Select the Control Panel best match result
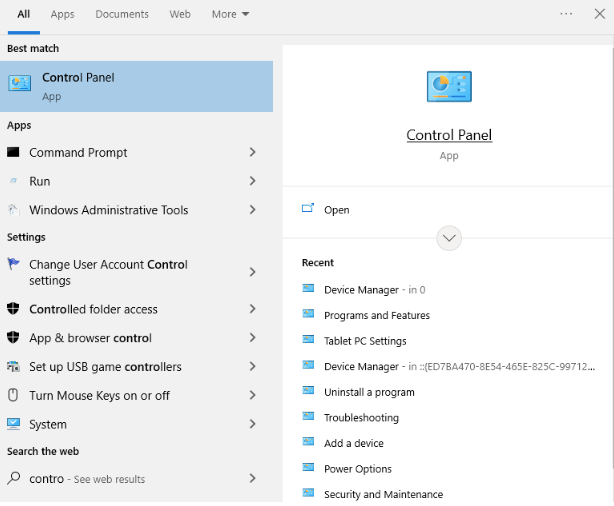 click(136, 86)
